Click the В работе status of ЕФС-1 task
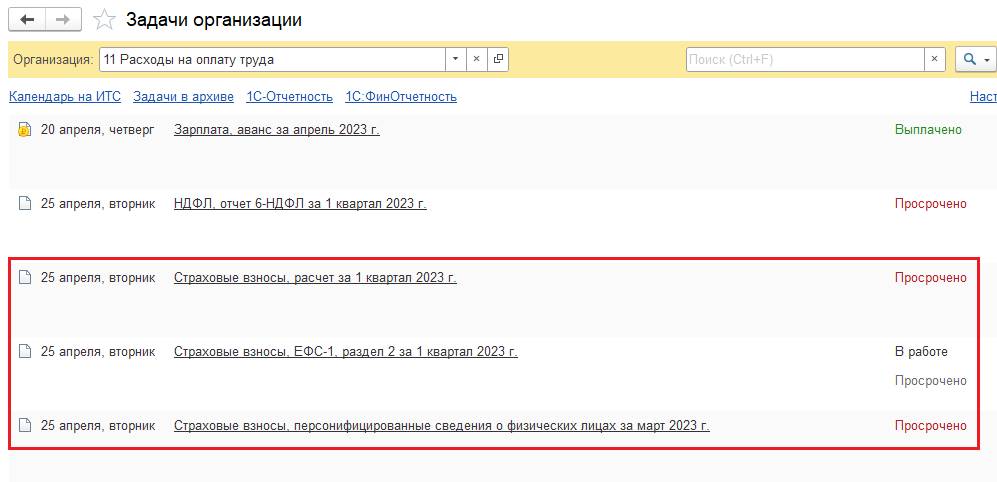997x482 pixels. click(x=921, y=352)
